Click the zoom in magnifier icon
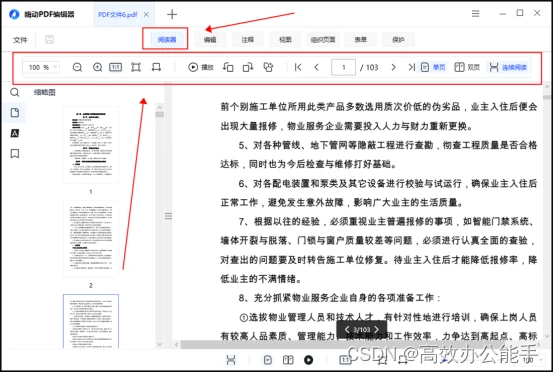Viewport: 554px width, 373px height. click(97, 67)
